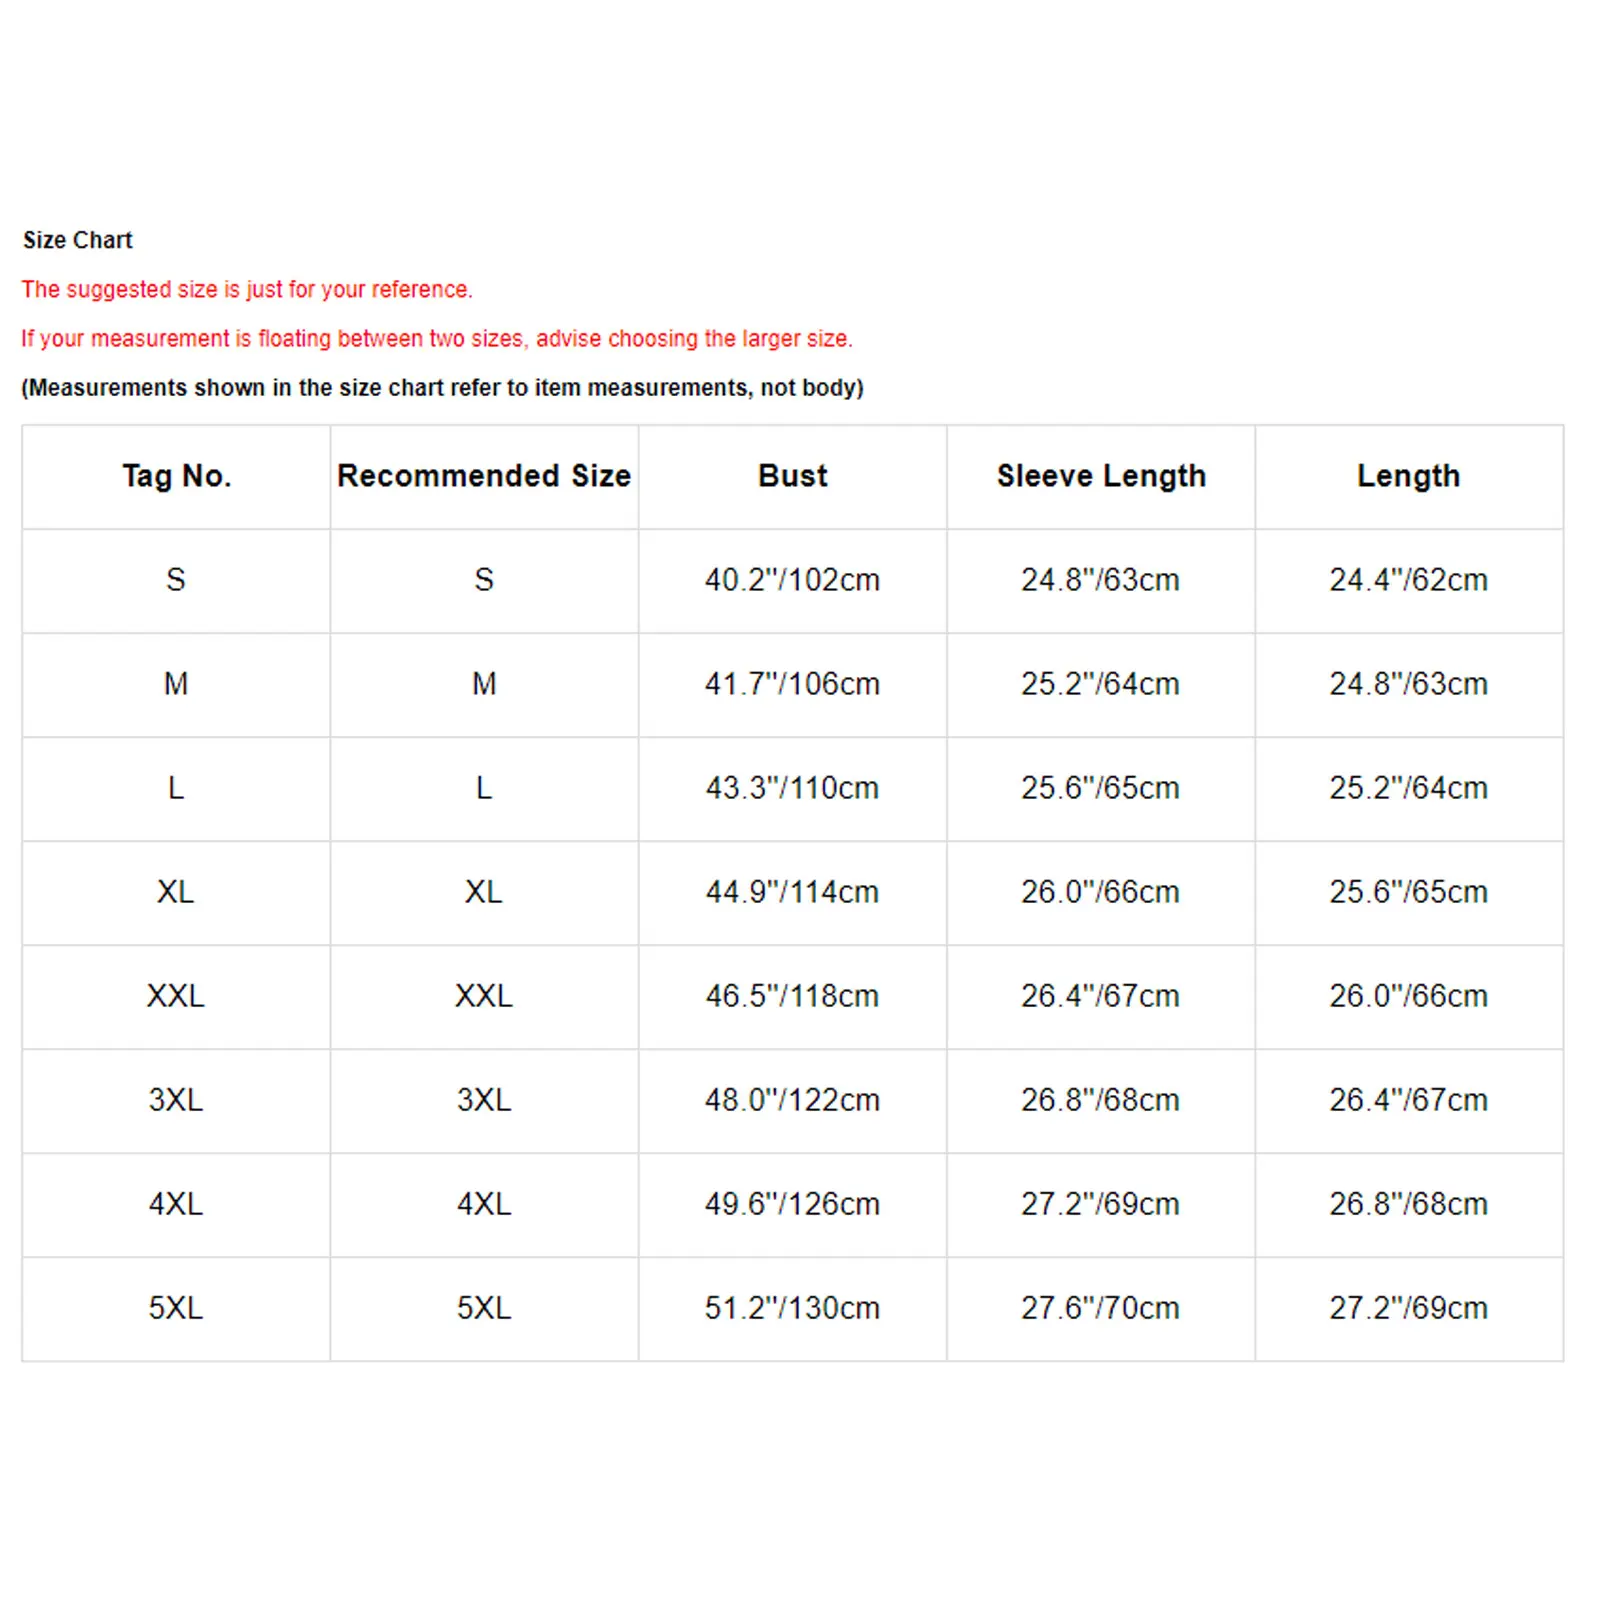Select 4XL in the Tag No. column

(176, 1204)
